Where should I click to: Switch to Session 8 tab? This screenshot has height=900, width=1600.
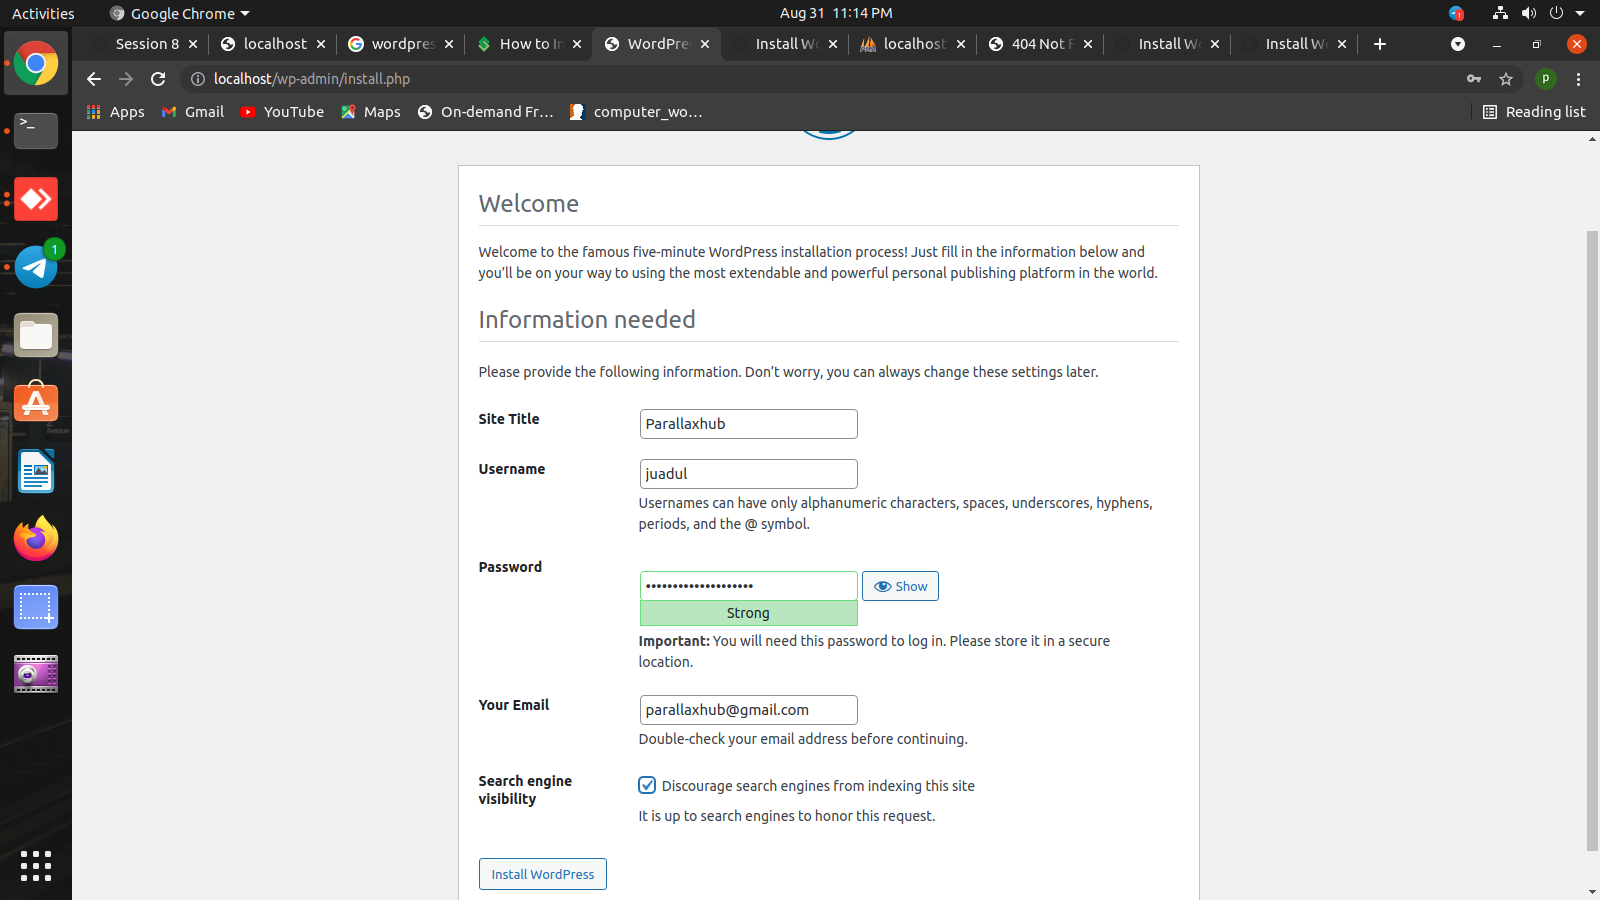[146, 44]
